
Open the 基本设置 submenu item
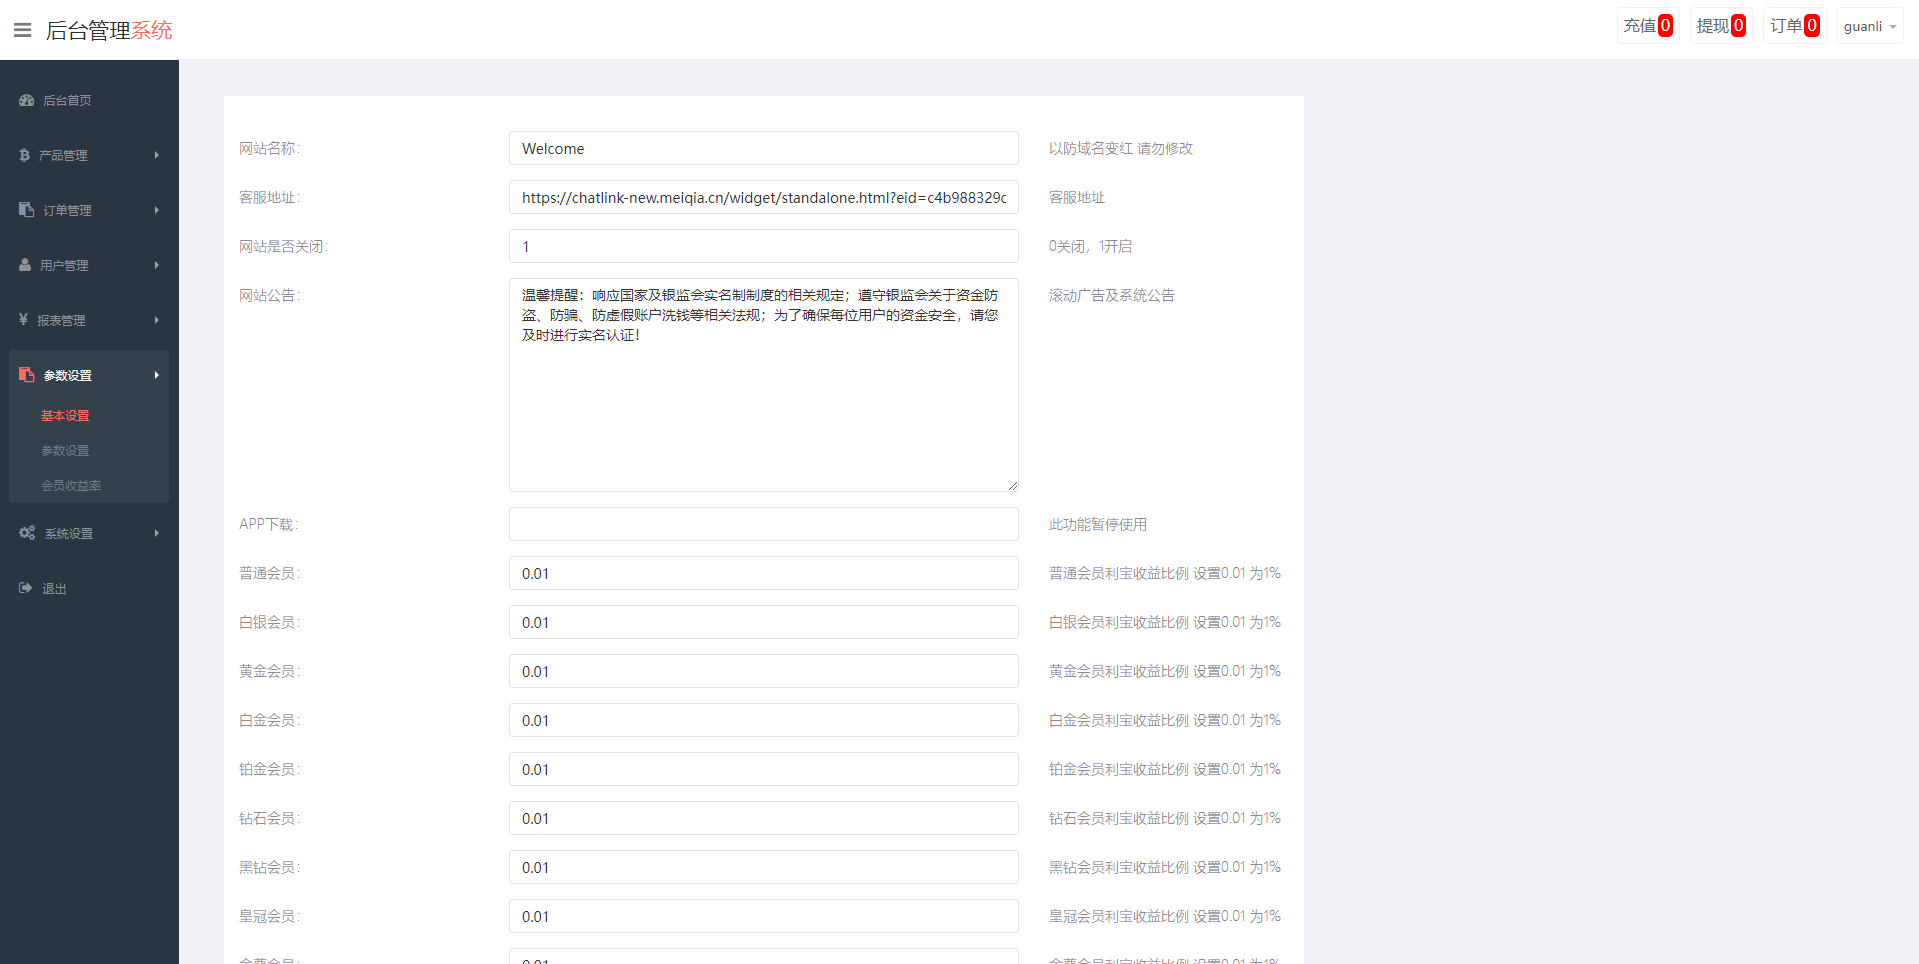click(x=64, y=415)
